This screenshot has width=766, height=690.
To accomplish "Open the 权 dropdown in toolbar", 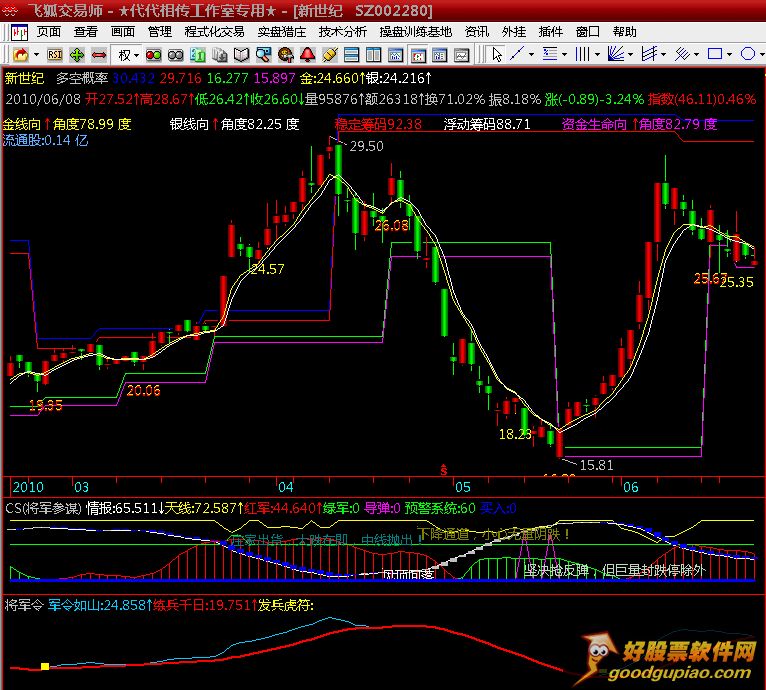I will [x=127, y=54].
